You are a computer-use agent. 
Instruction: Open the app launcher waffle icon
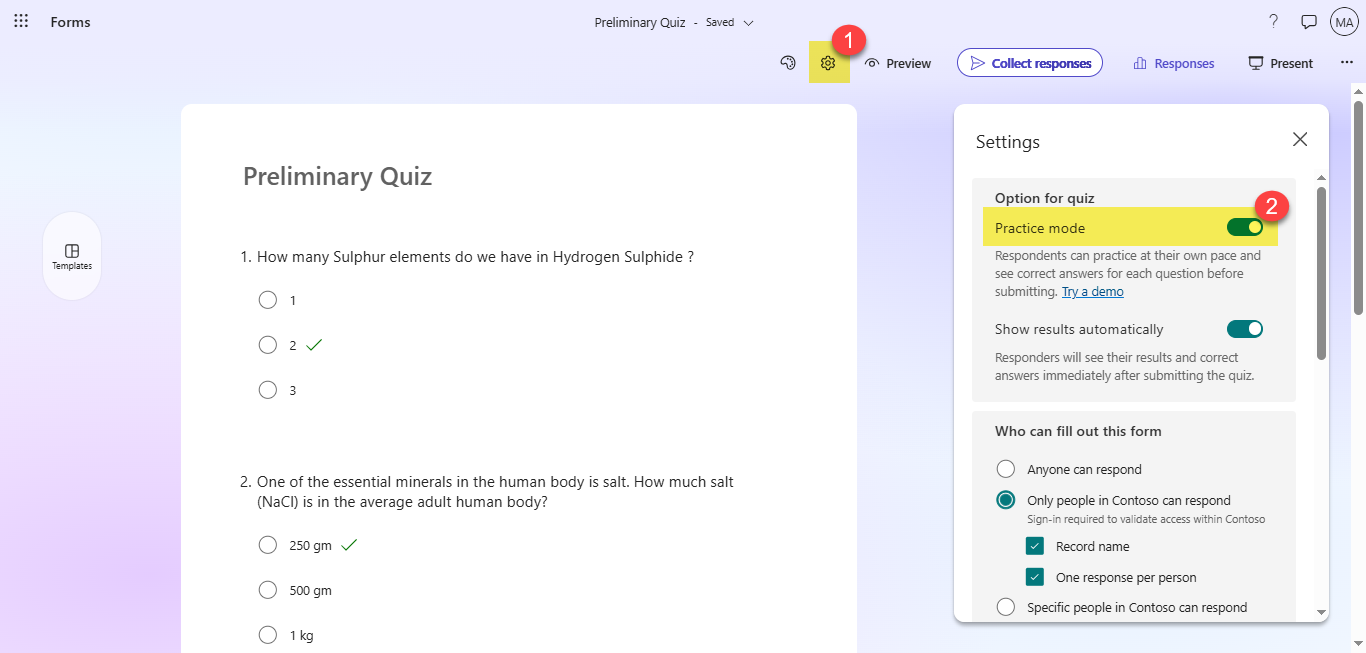click(21, 22)
